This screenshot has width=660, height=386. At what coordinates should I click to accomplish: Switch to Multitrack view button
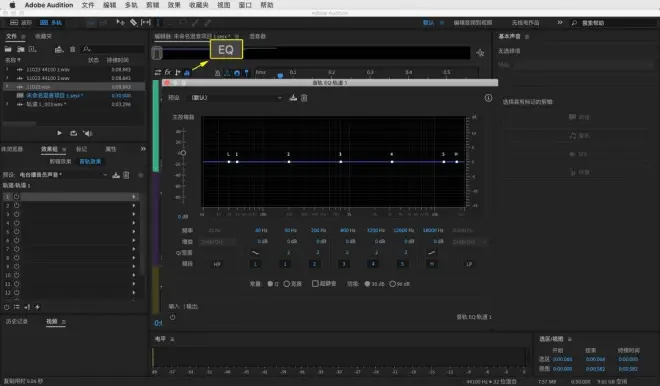[51, 22]
